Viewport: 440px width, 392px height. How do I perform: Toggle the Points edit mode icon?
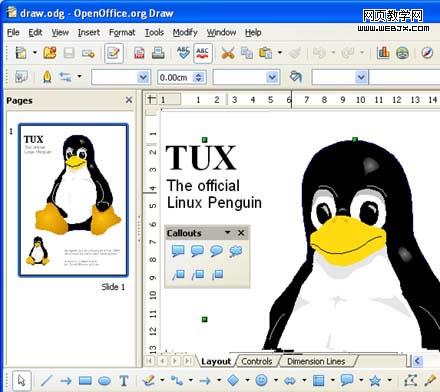coord(411,380)
